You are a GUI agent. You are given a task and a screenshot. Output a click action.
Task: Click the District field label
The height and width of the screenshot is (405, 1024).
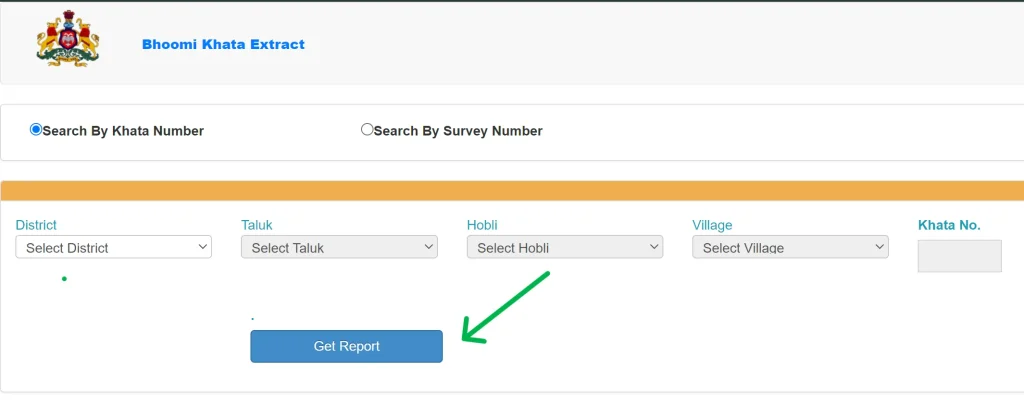36,225
